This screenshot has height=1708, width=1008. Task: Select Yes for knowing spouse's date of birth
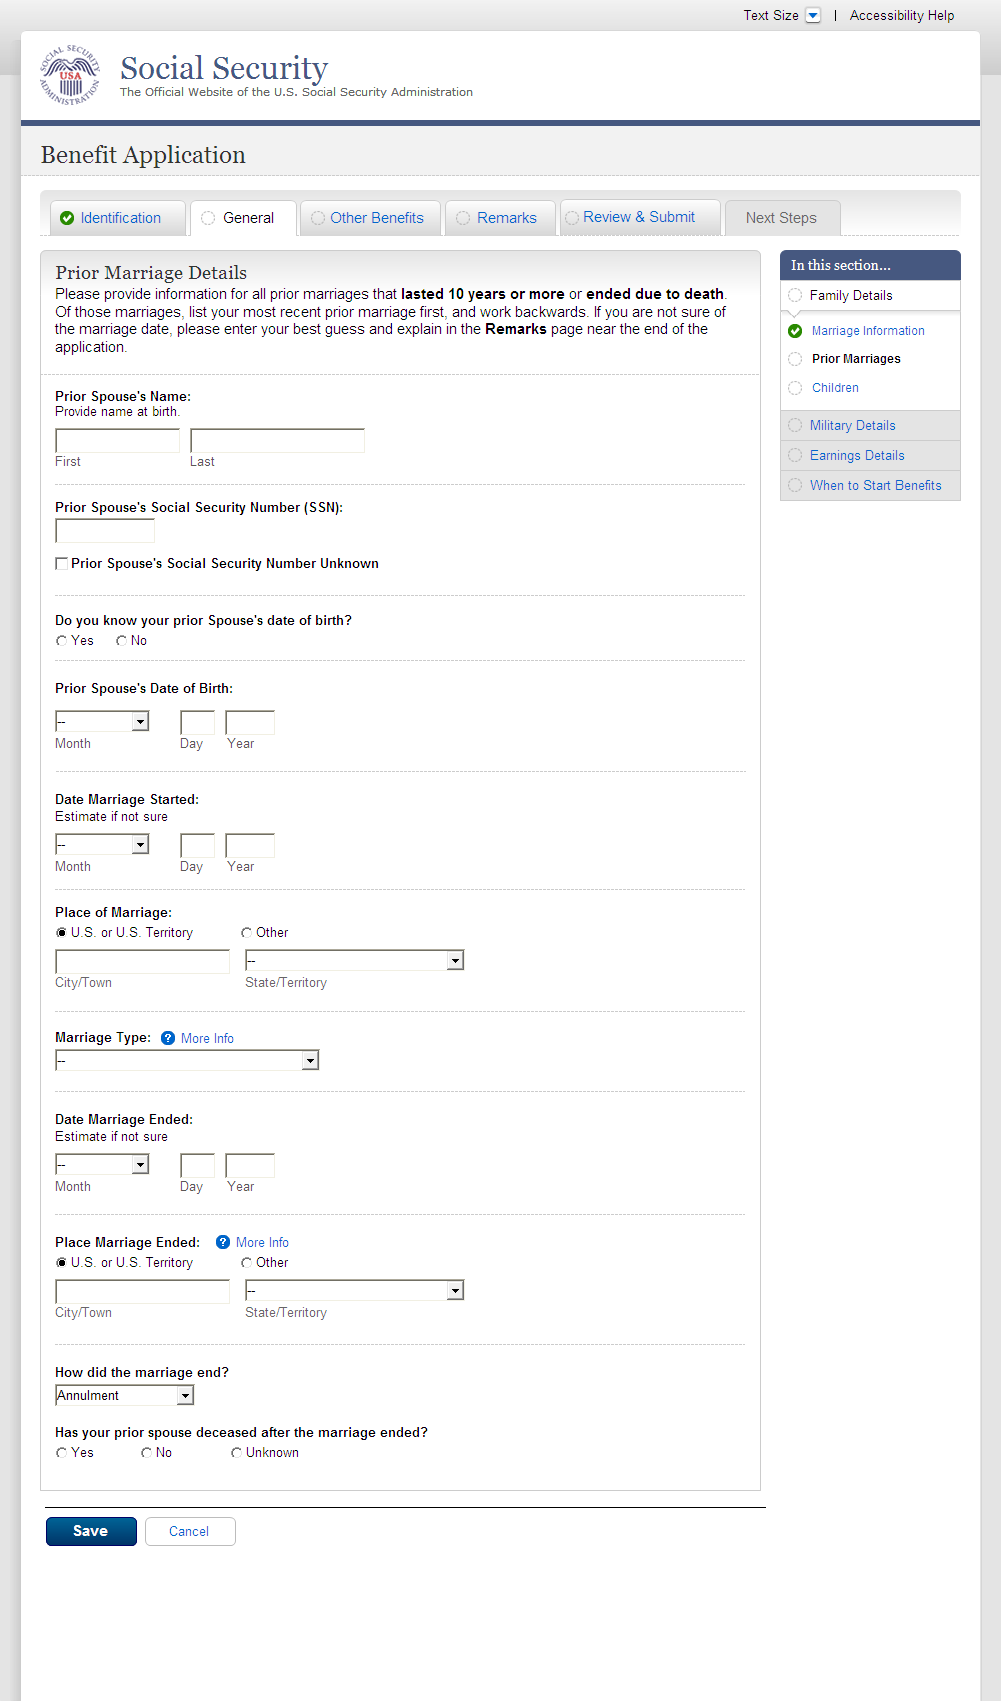tap(62, 641)
